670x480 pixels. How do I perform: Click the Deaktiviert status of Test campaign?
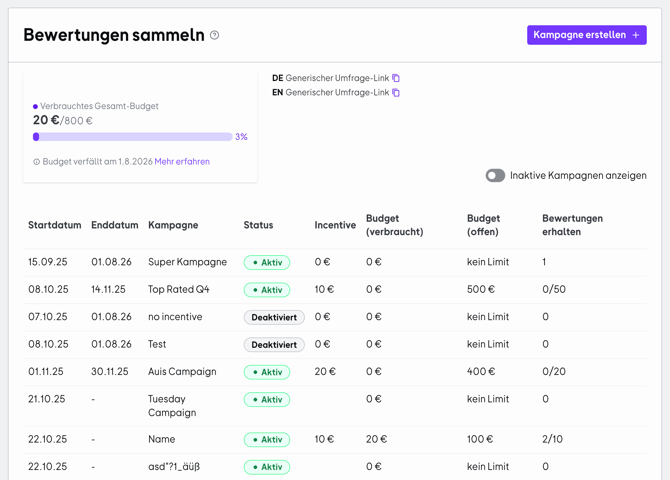(274, 345)
